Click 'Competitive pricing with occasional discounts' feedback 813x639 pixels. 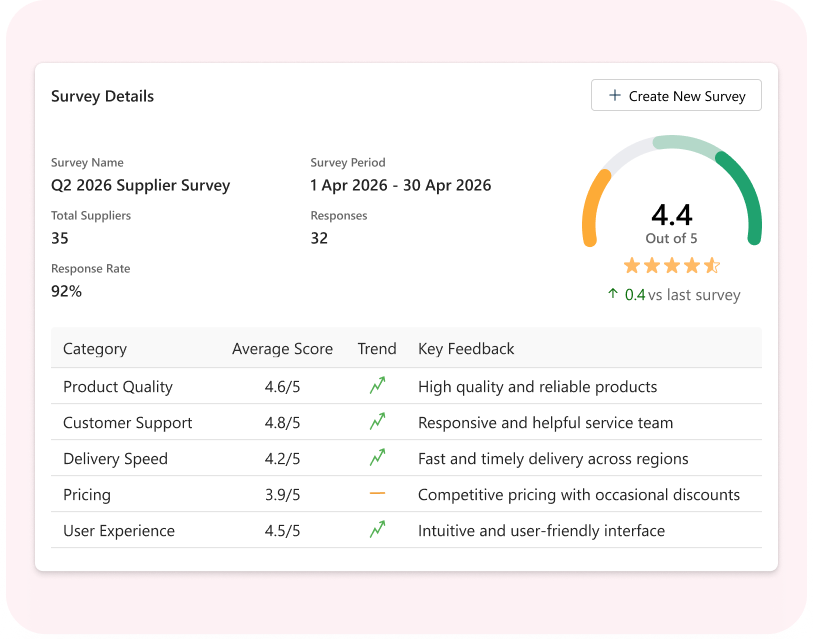579,495
